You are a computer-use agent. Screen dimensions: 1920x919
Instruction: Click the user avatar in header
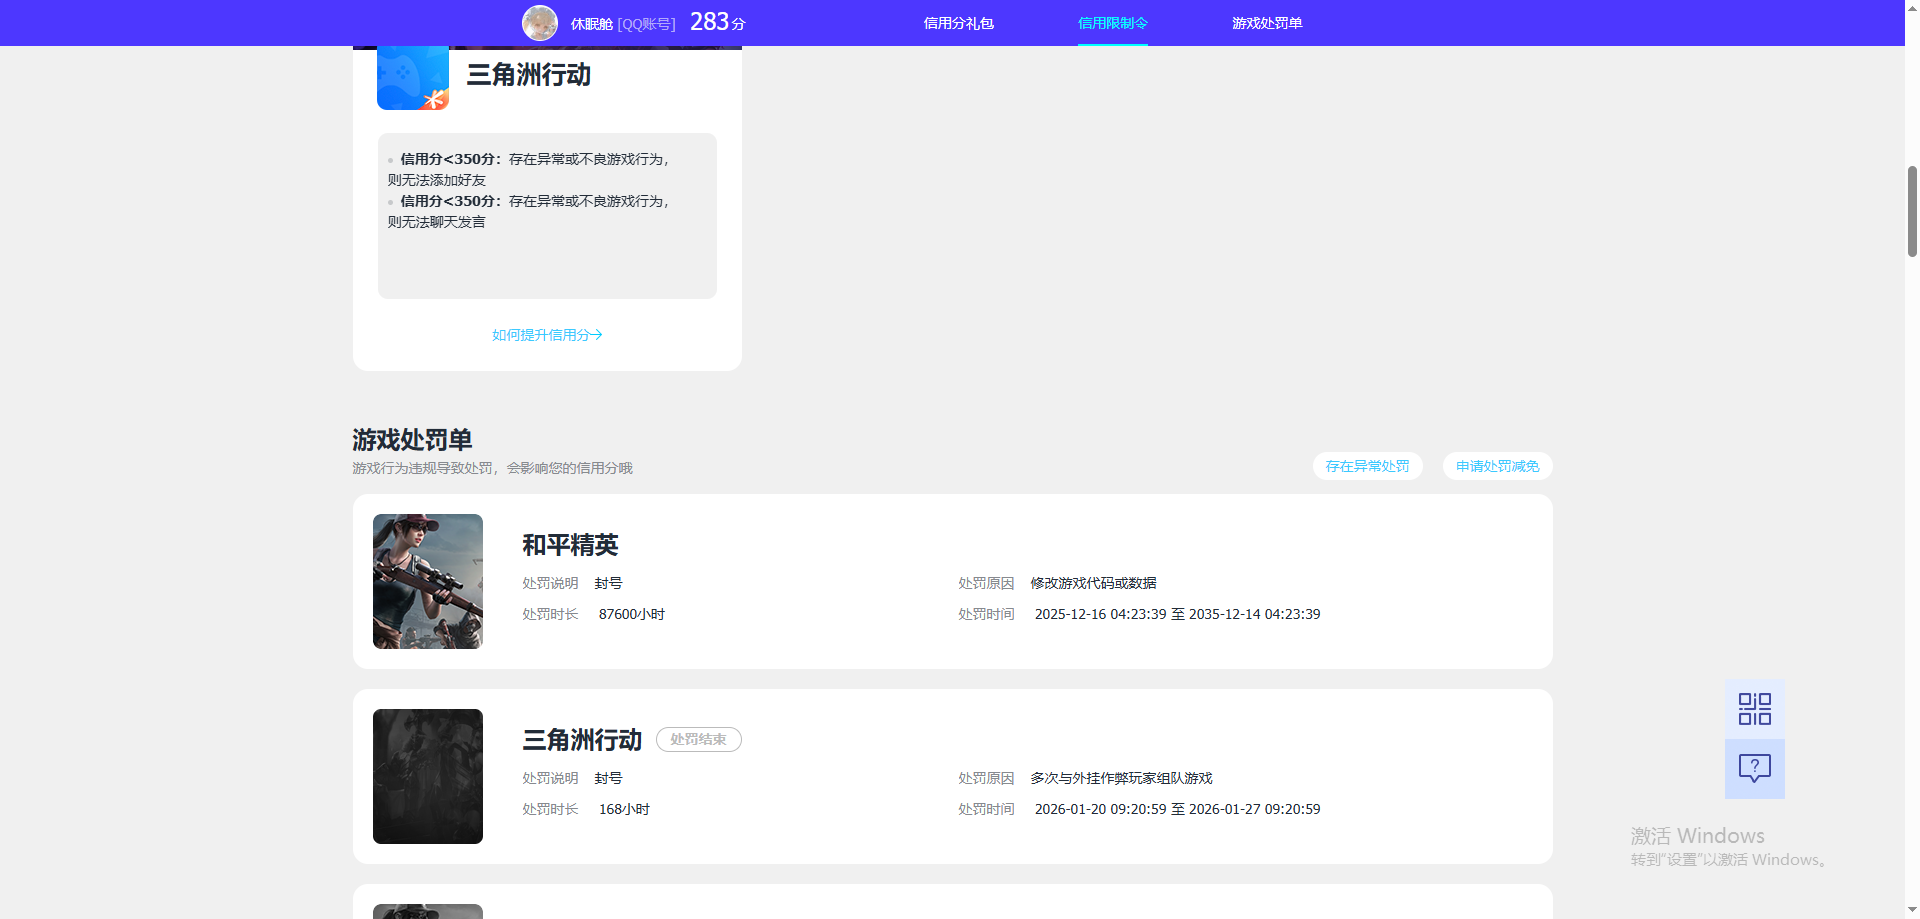[540, 23]
